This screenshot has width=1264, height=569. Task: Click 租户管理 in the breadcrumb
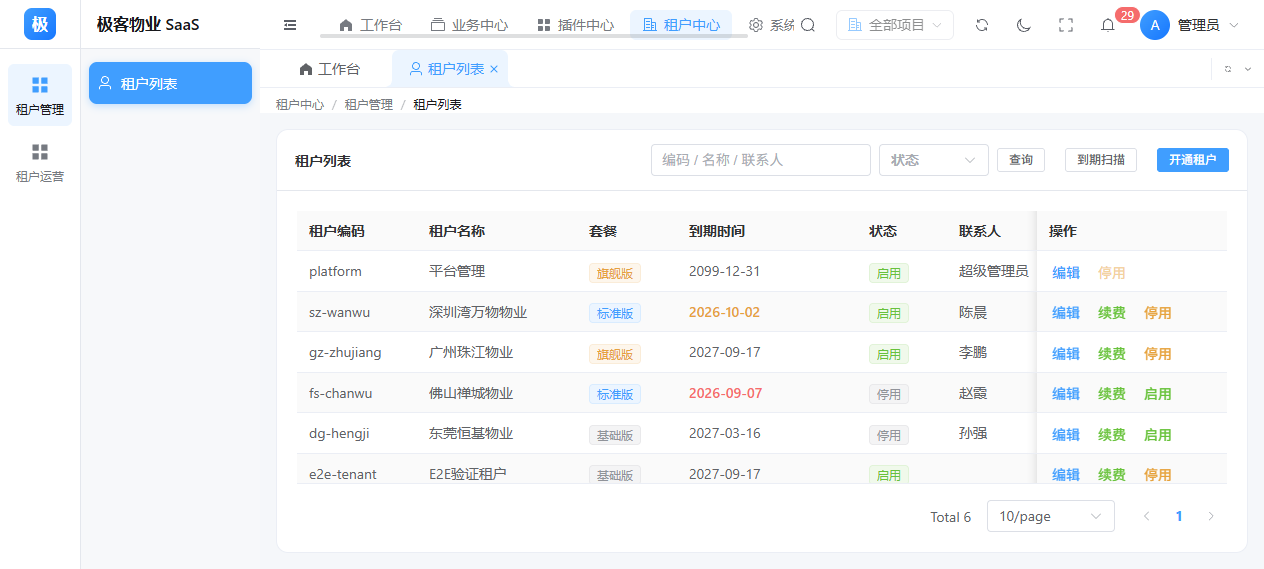pyautogui.click(x=369, y=104)
